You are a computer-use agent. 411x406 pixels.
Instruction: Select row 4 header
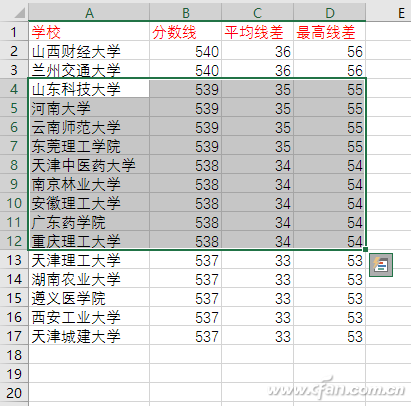14,89
